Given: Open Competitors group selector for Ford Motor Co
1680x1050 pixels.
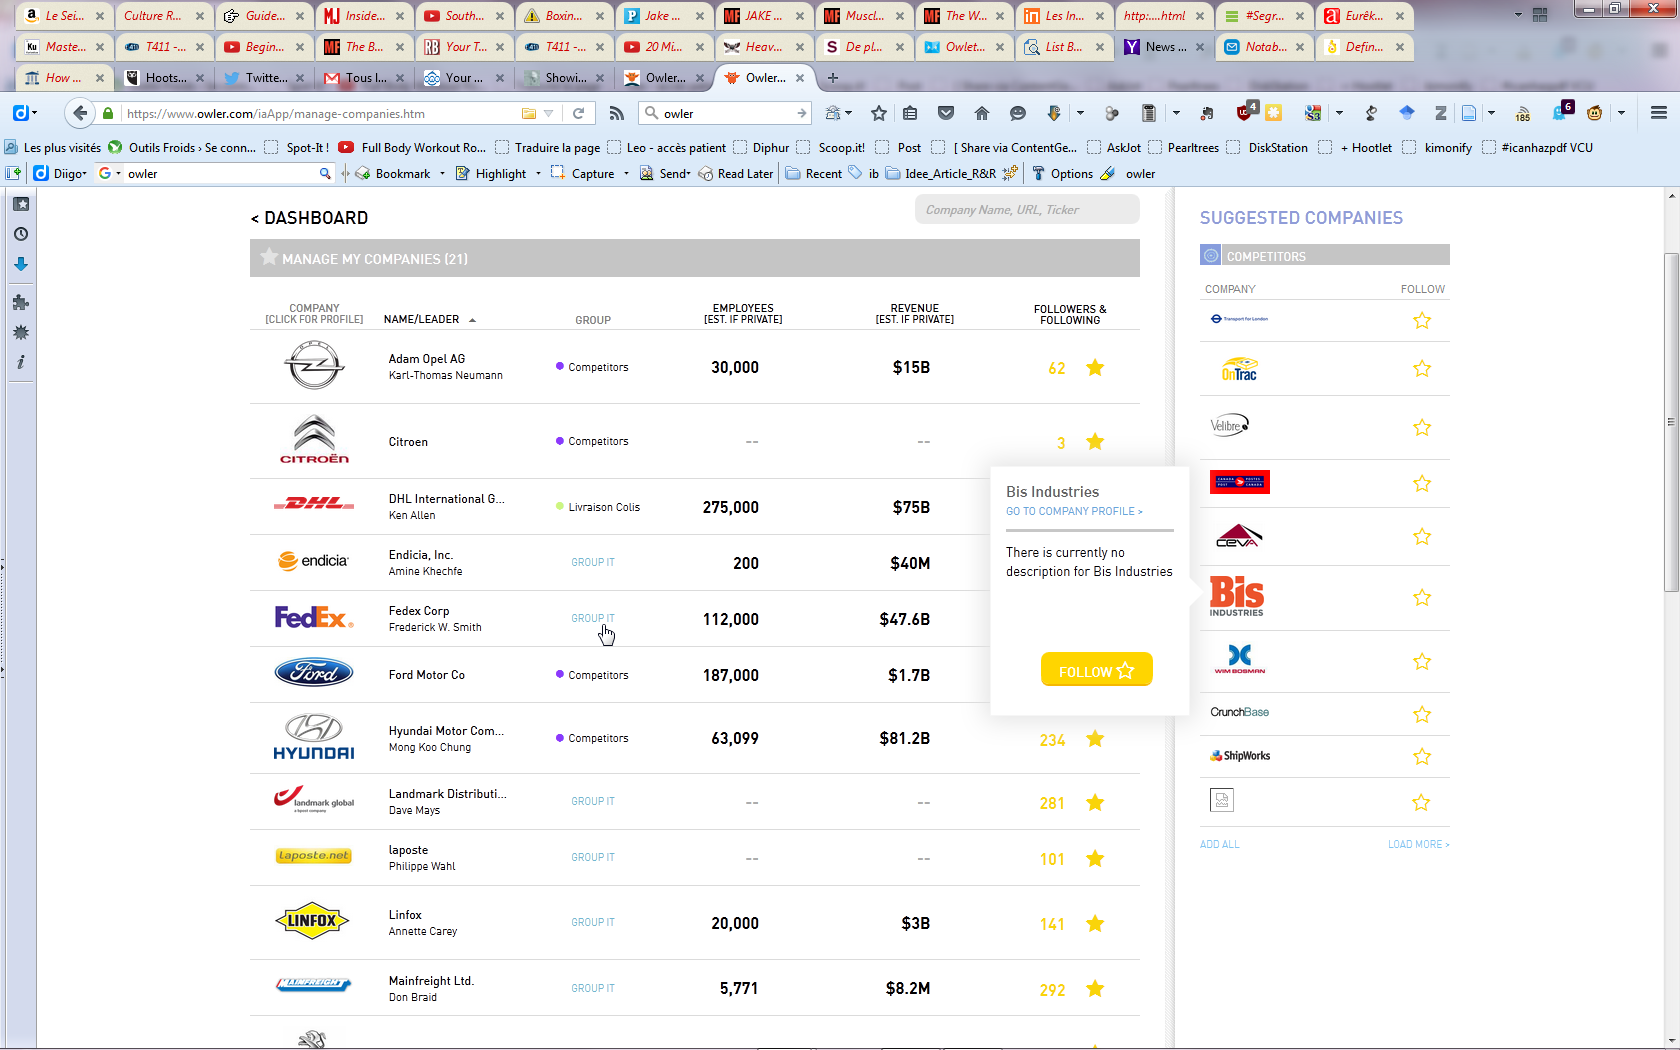Looking at the screenshot, I should [592, 675].
